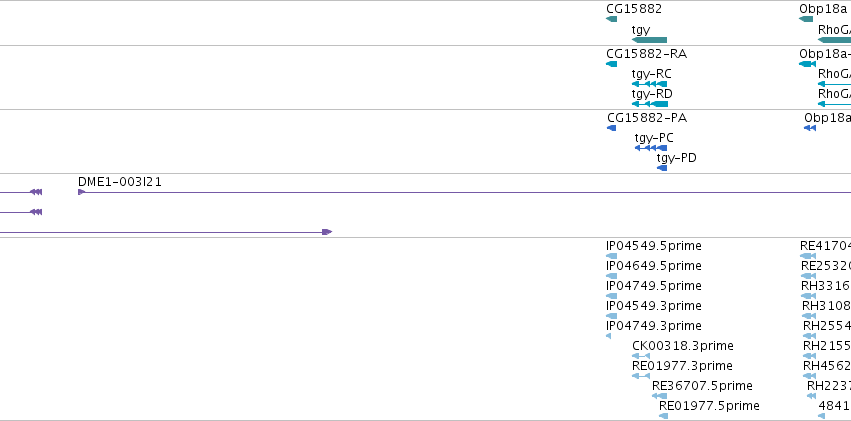Click the IP04549.3prime label text
This screenshot has height=421, width=851.
click(x=654, y=307)
